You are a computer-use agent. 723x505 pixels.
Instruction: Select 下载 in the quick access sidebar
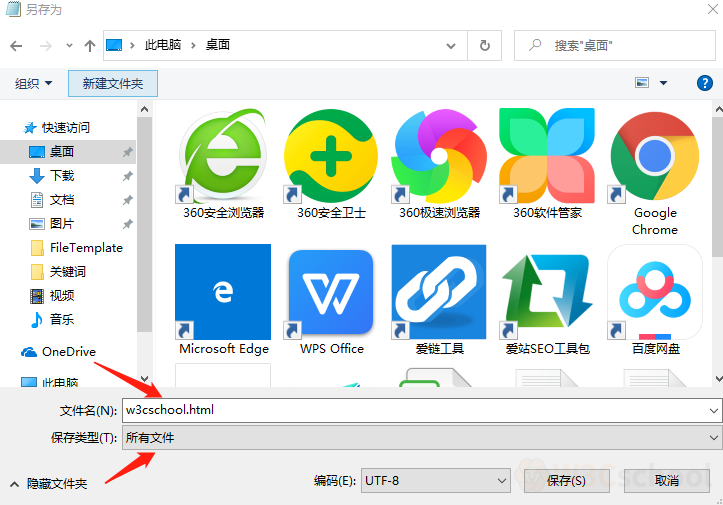[x=61, y=176]
